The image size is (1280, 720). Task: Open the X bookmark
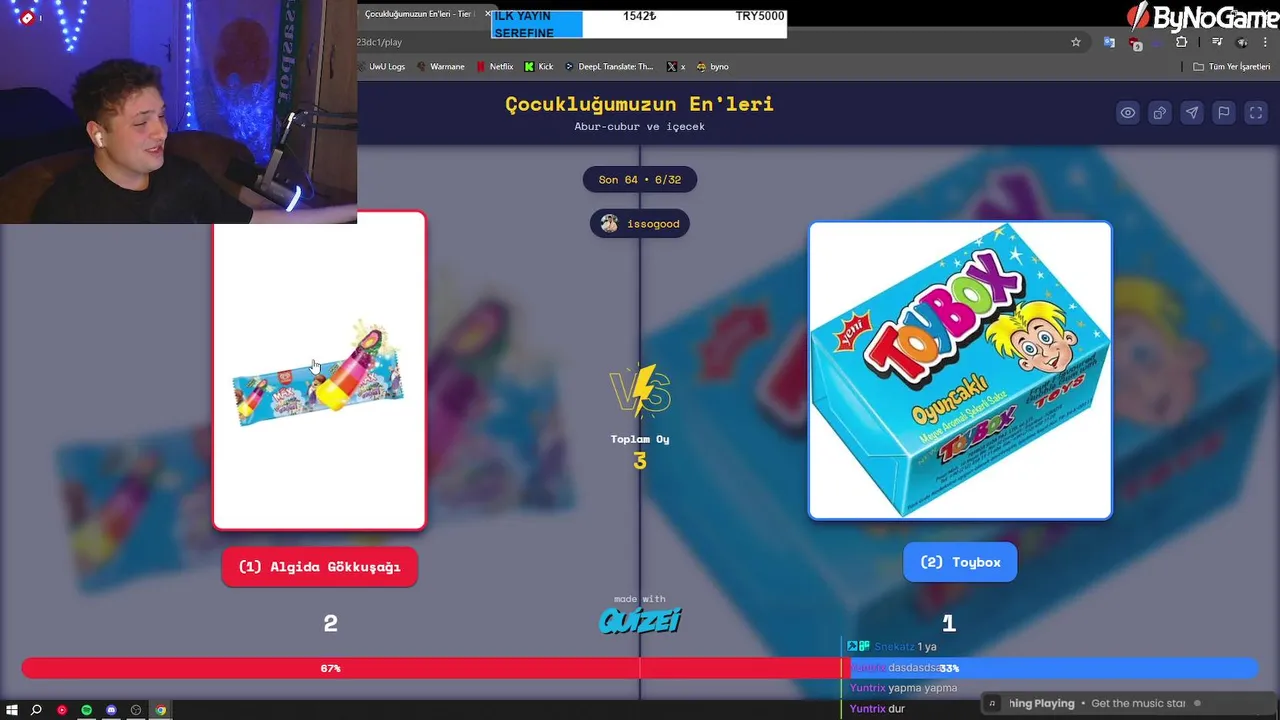coord(676,67)
